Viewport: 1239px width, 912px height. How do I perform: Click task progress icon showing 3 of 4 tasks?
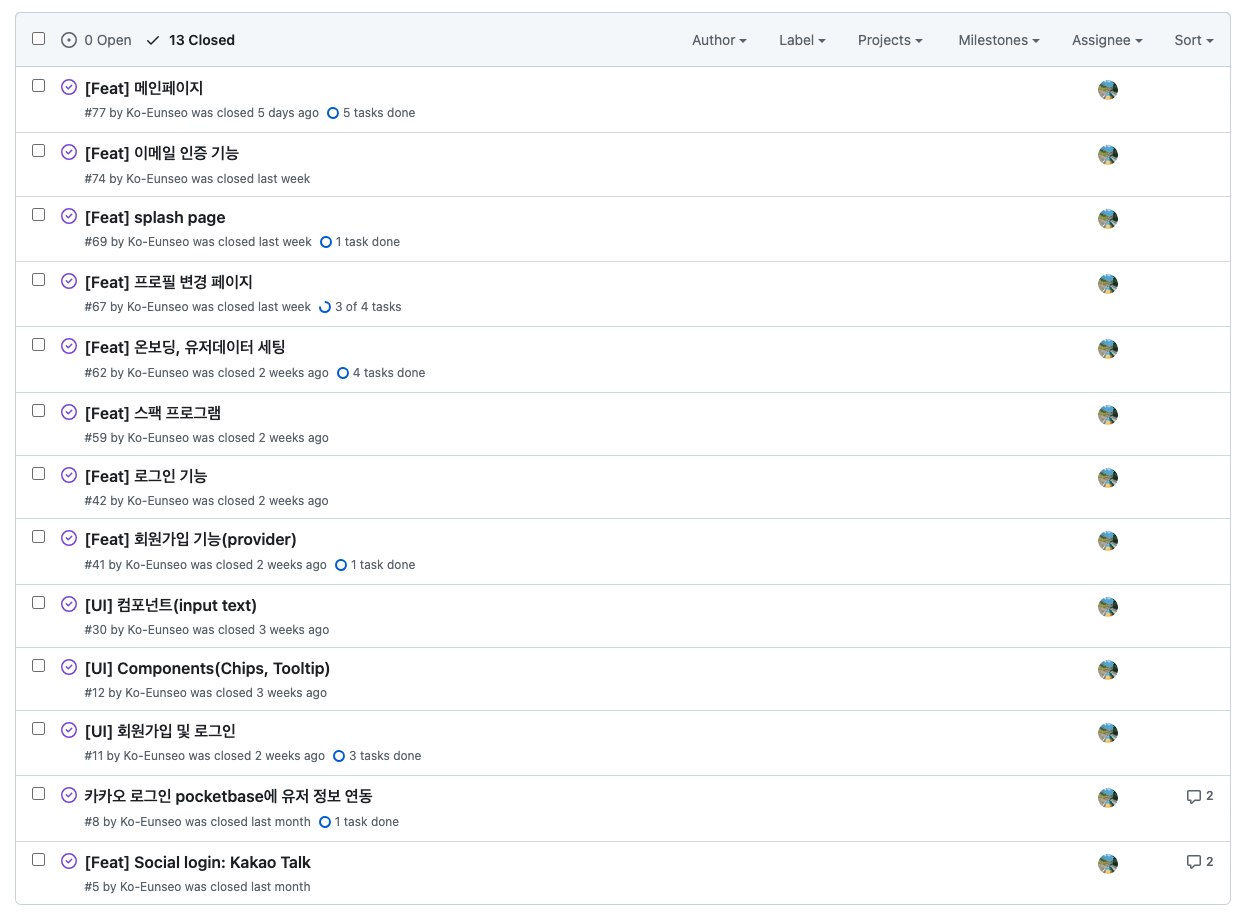coord(325,307)
